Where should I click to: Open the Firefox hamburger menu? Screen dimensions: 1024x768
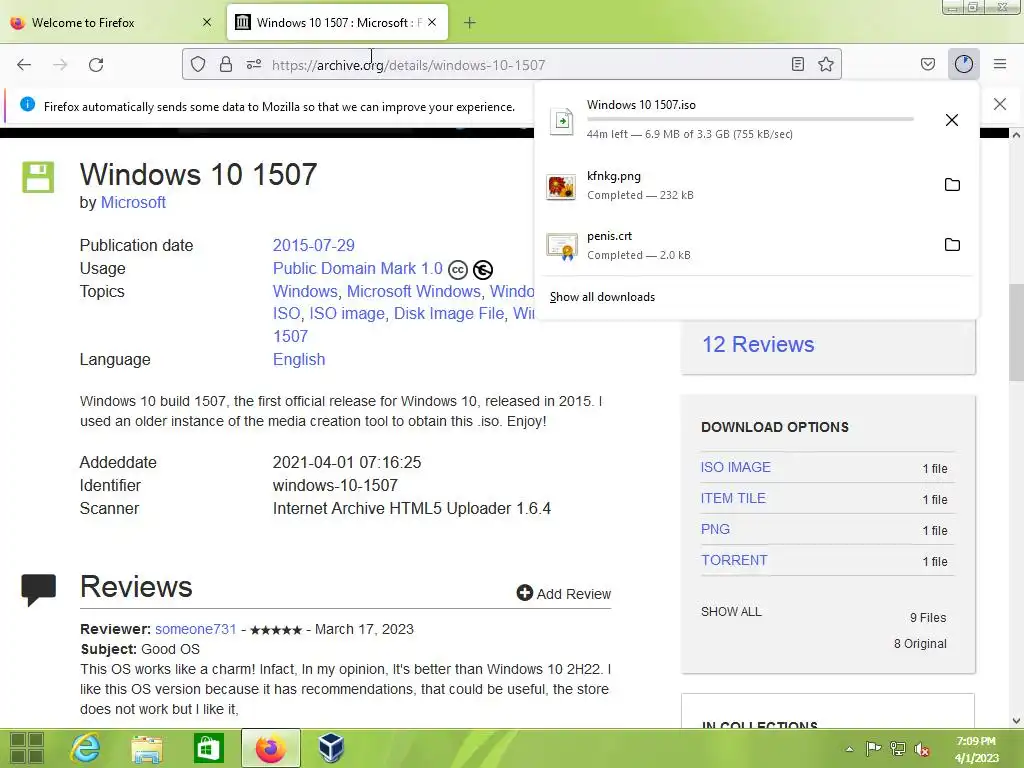coord(999,64)
